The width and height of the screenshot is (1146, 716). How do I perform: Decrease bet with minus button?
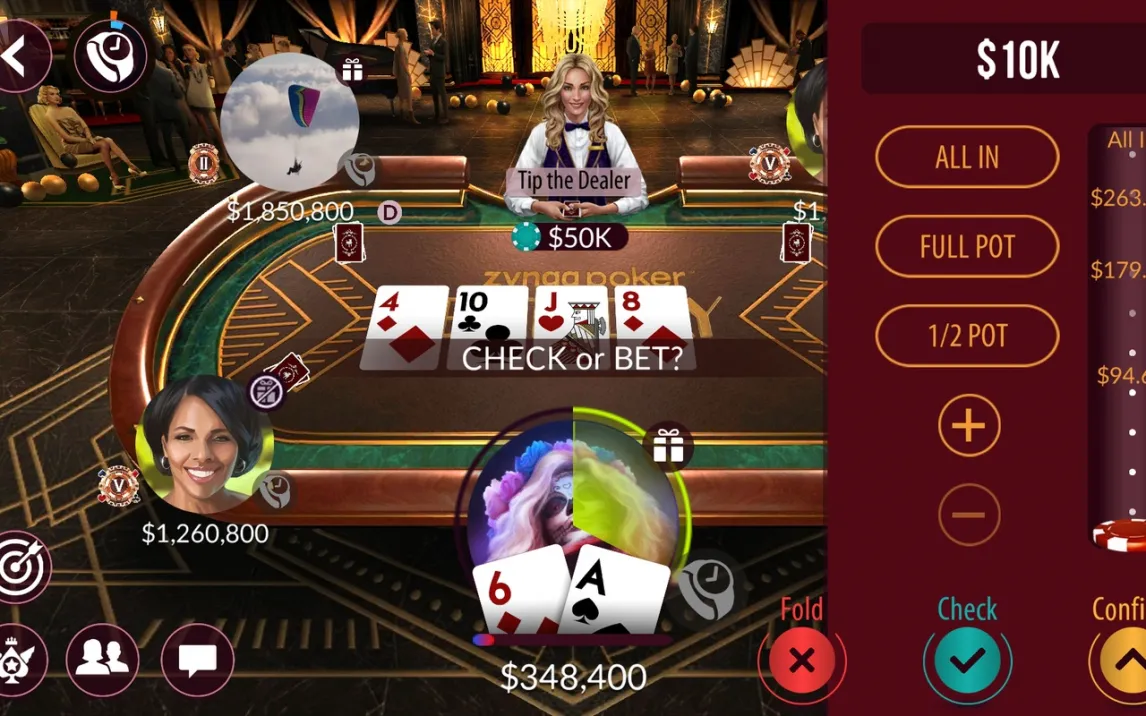[968, 514]
